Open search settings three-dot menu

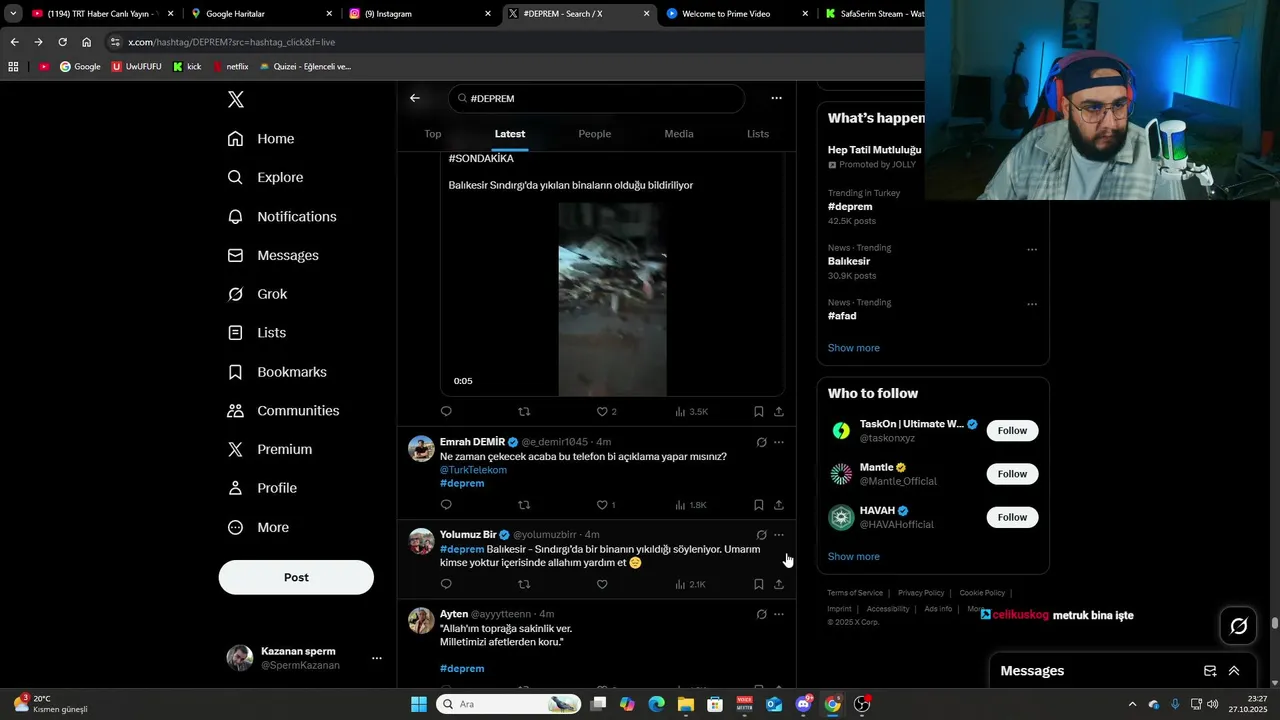pos(776,98)
